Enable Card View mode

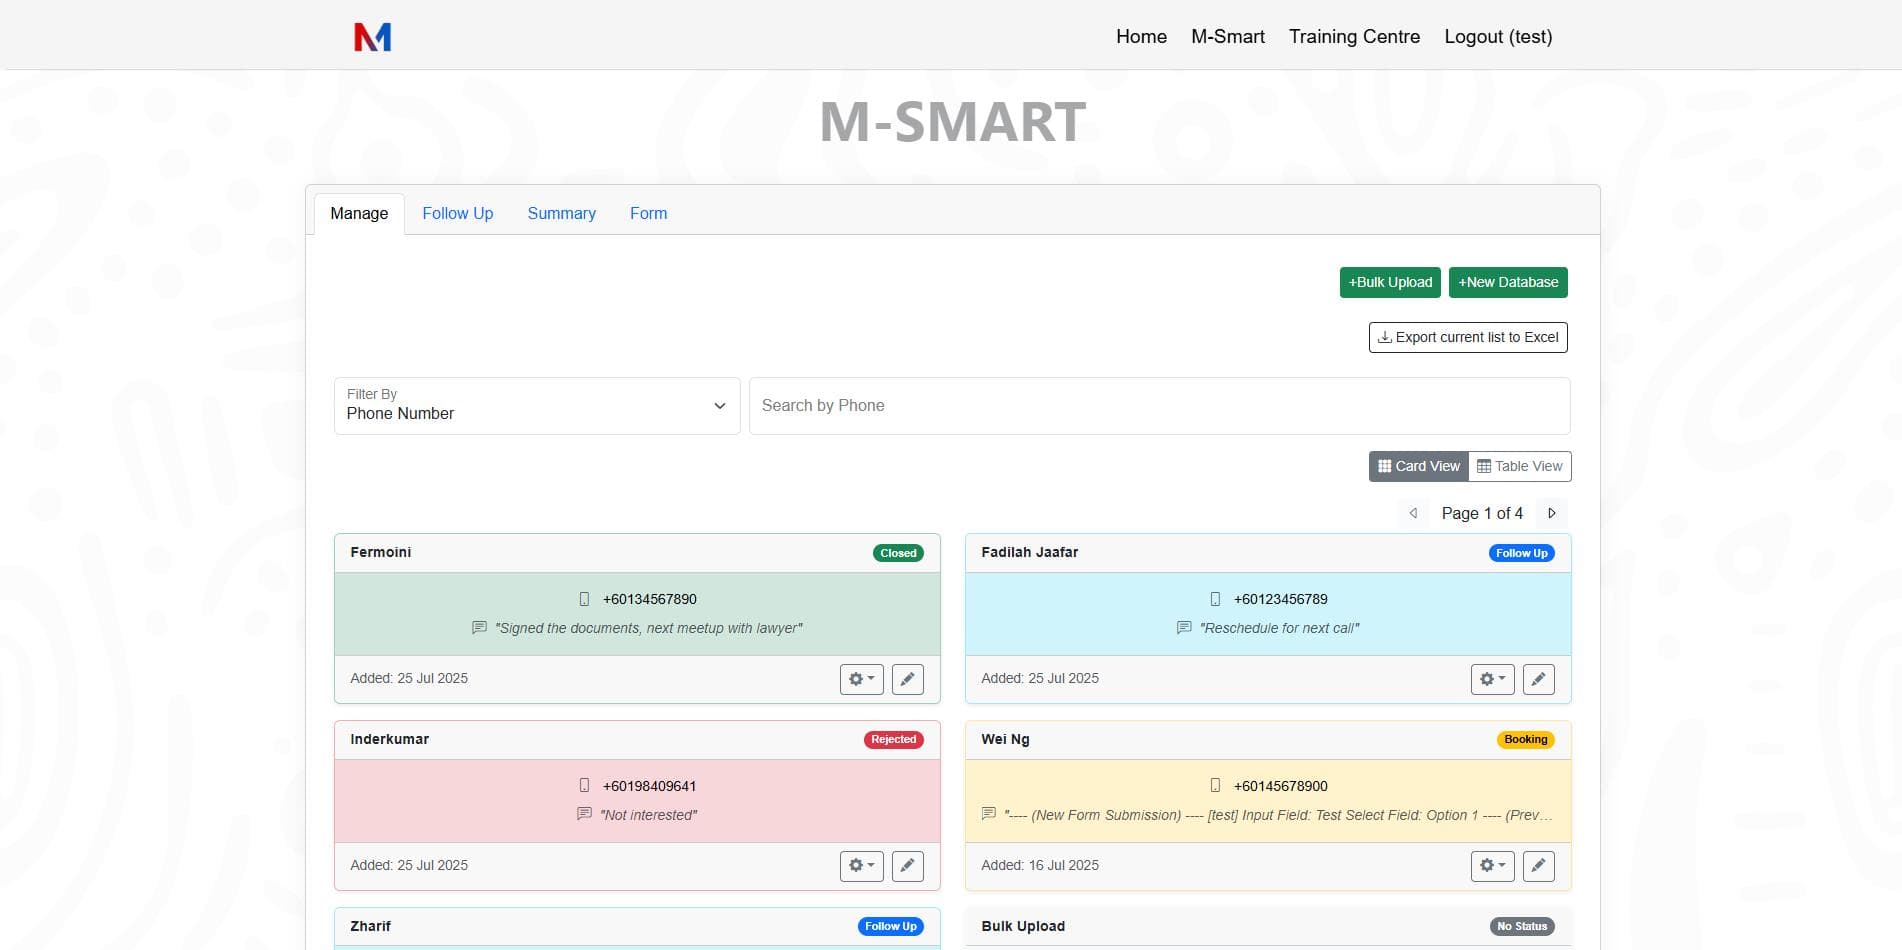(1417, 466)
